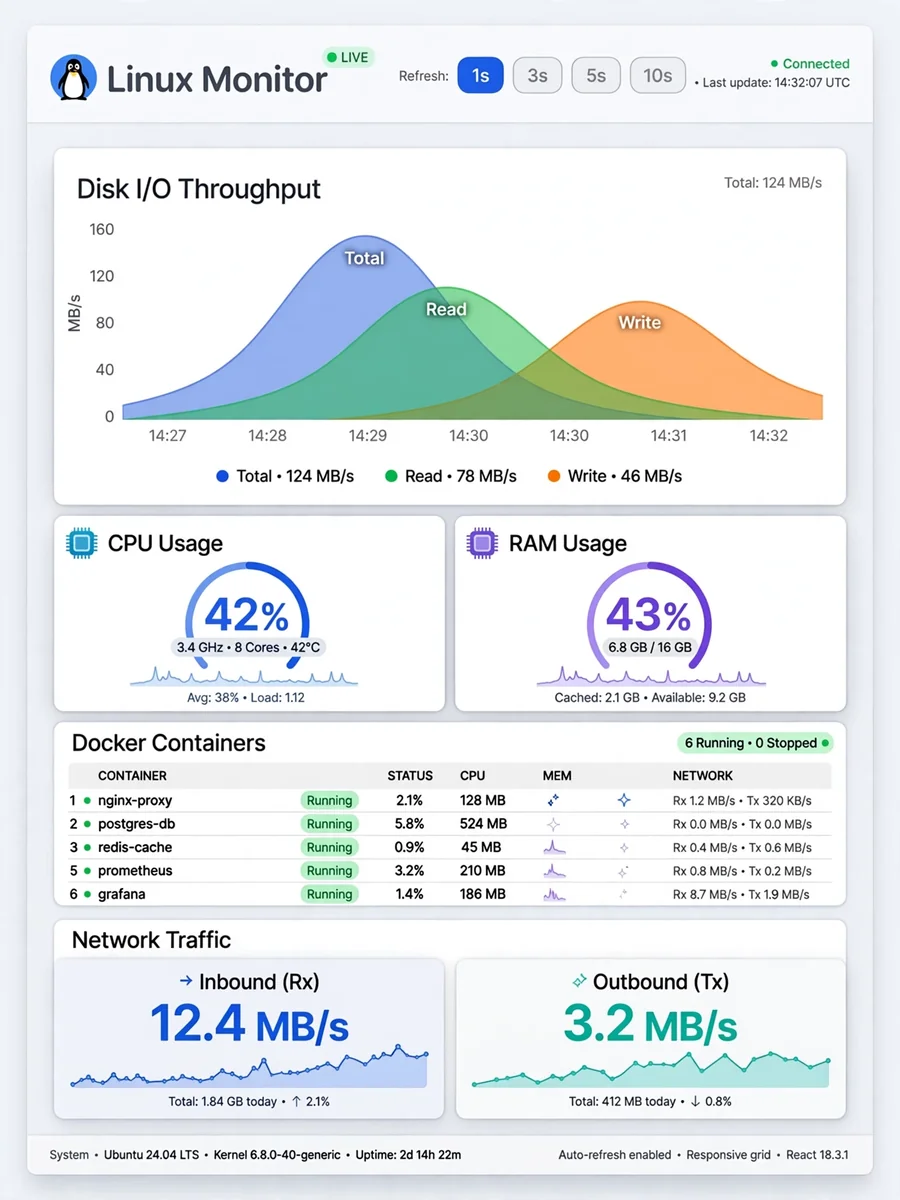Click the Outbound Tx icon
The height and width of the screenshot is (1200, 900).
tap(578, 982)
